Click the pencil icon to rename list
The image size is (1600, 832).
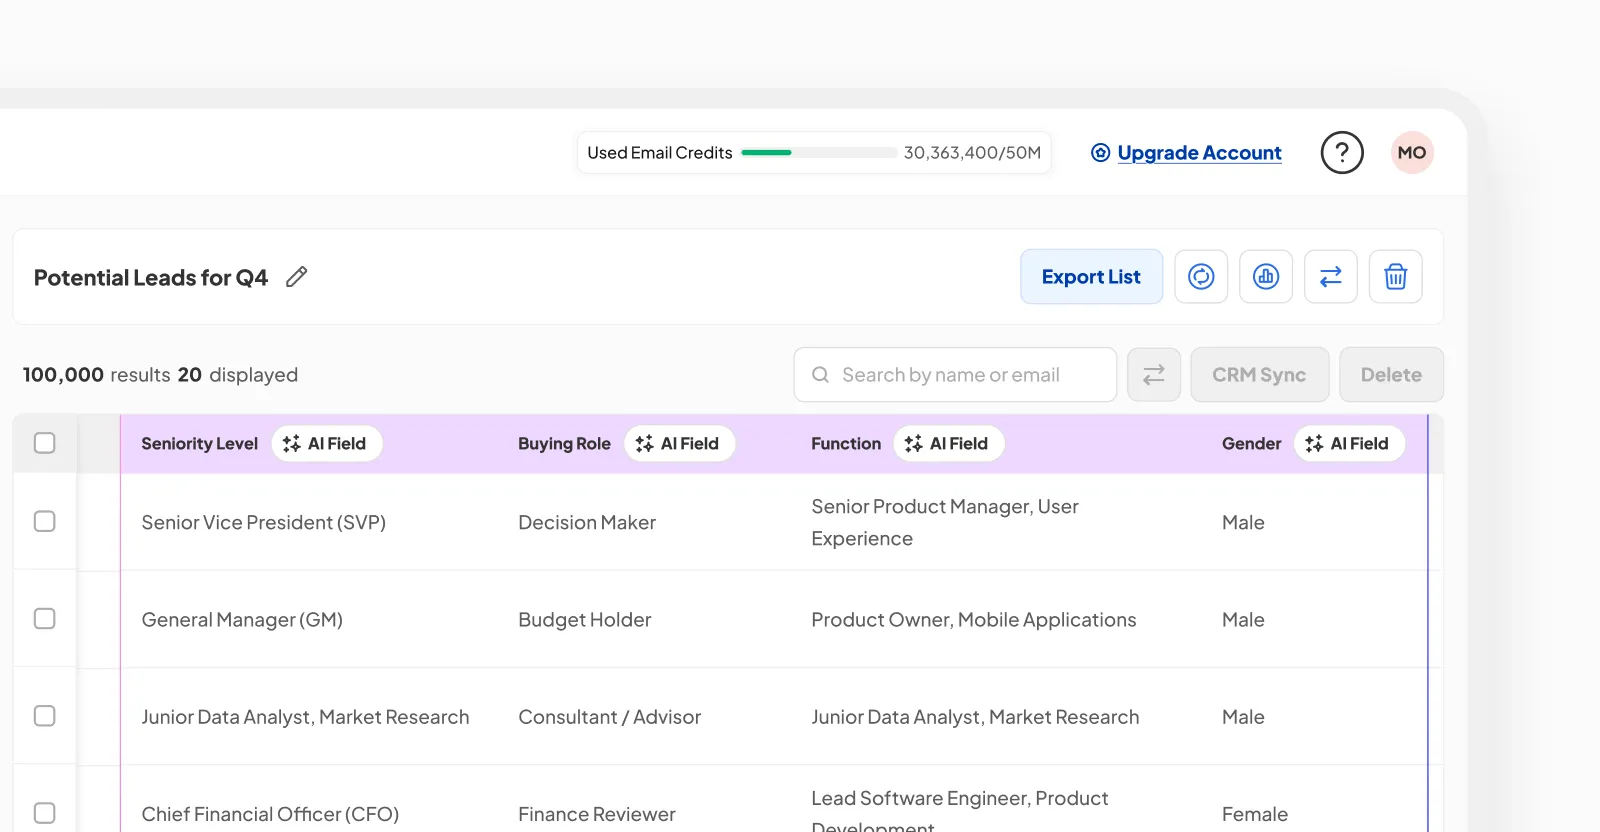point(296,277)
